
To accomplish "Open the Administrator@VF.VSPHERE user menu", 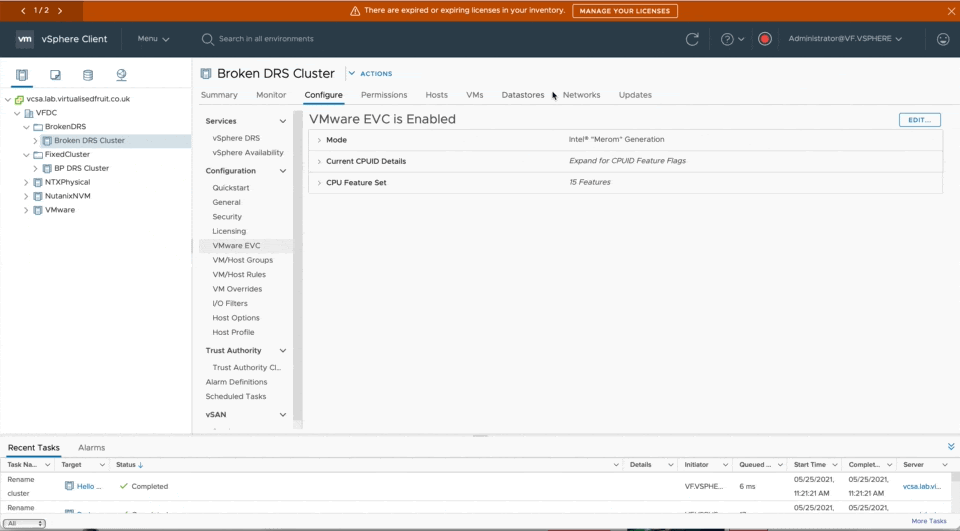I will click(x=845, y=39).
